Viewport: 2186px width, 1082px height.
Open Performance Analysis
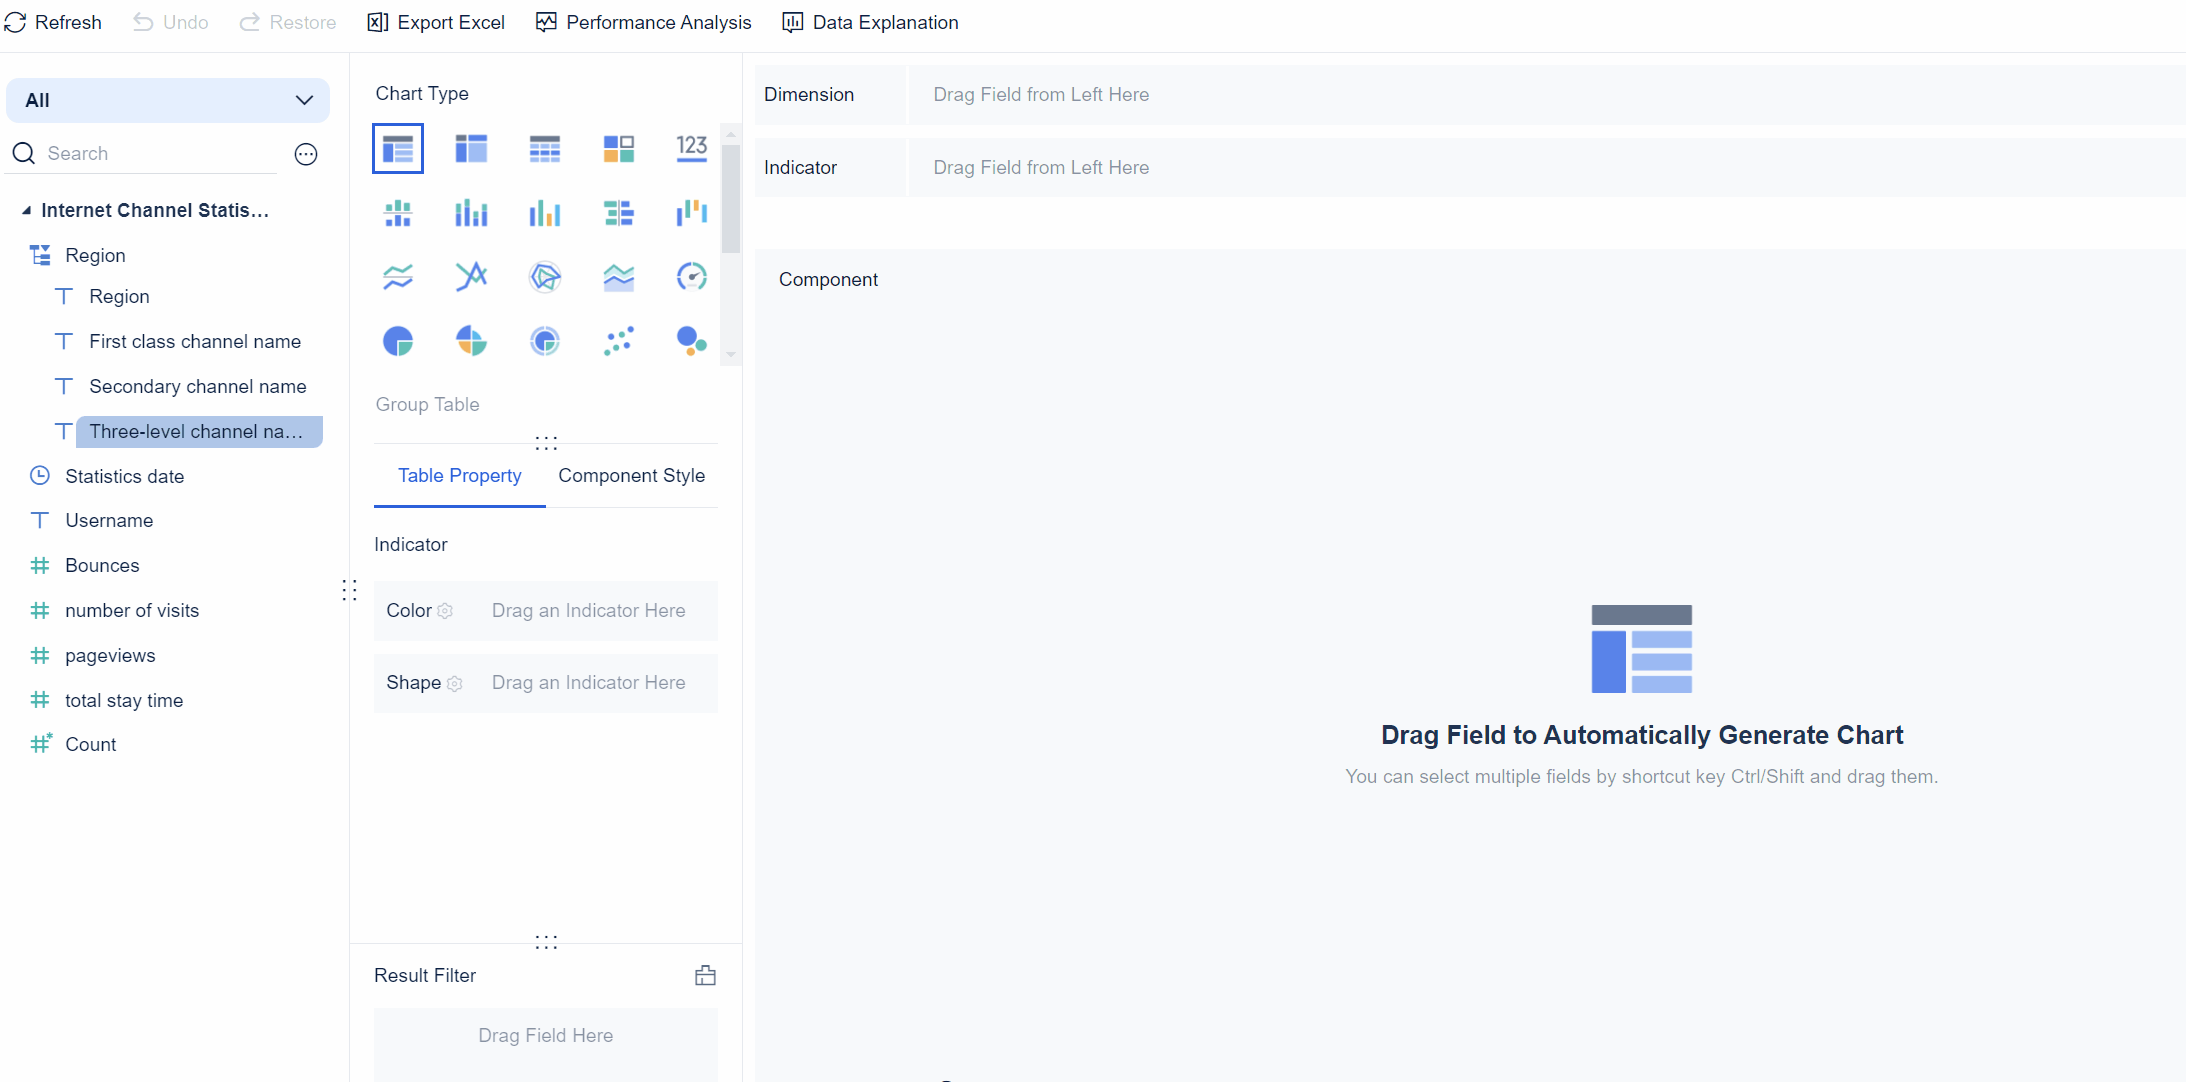pos(643,22)
